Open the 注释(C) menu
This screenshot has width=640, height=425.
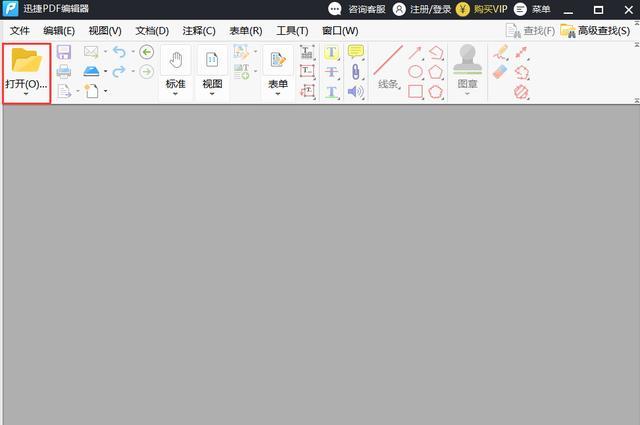tap(199, 31)
